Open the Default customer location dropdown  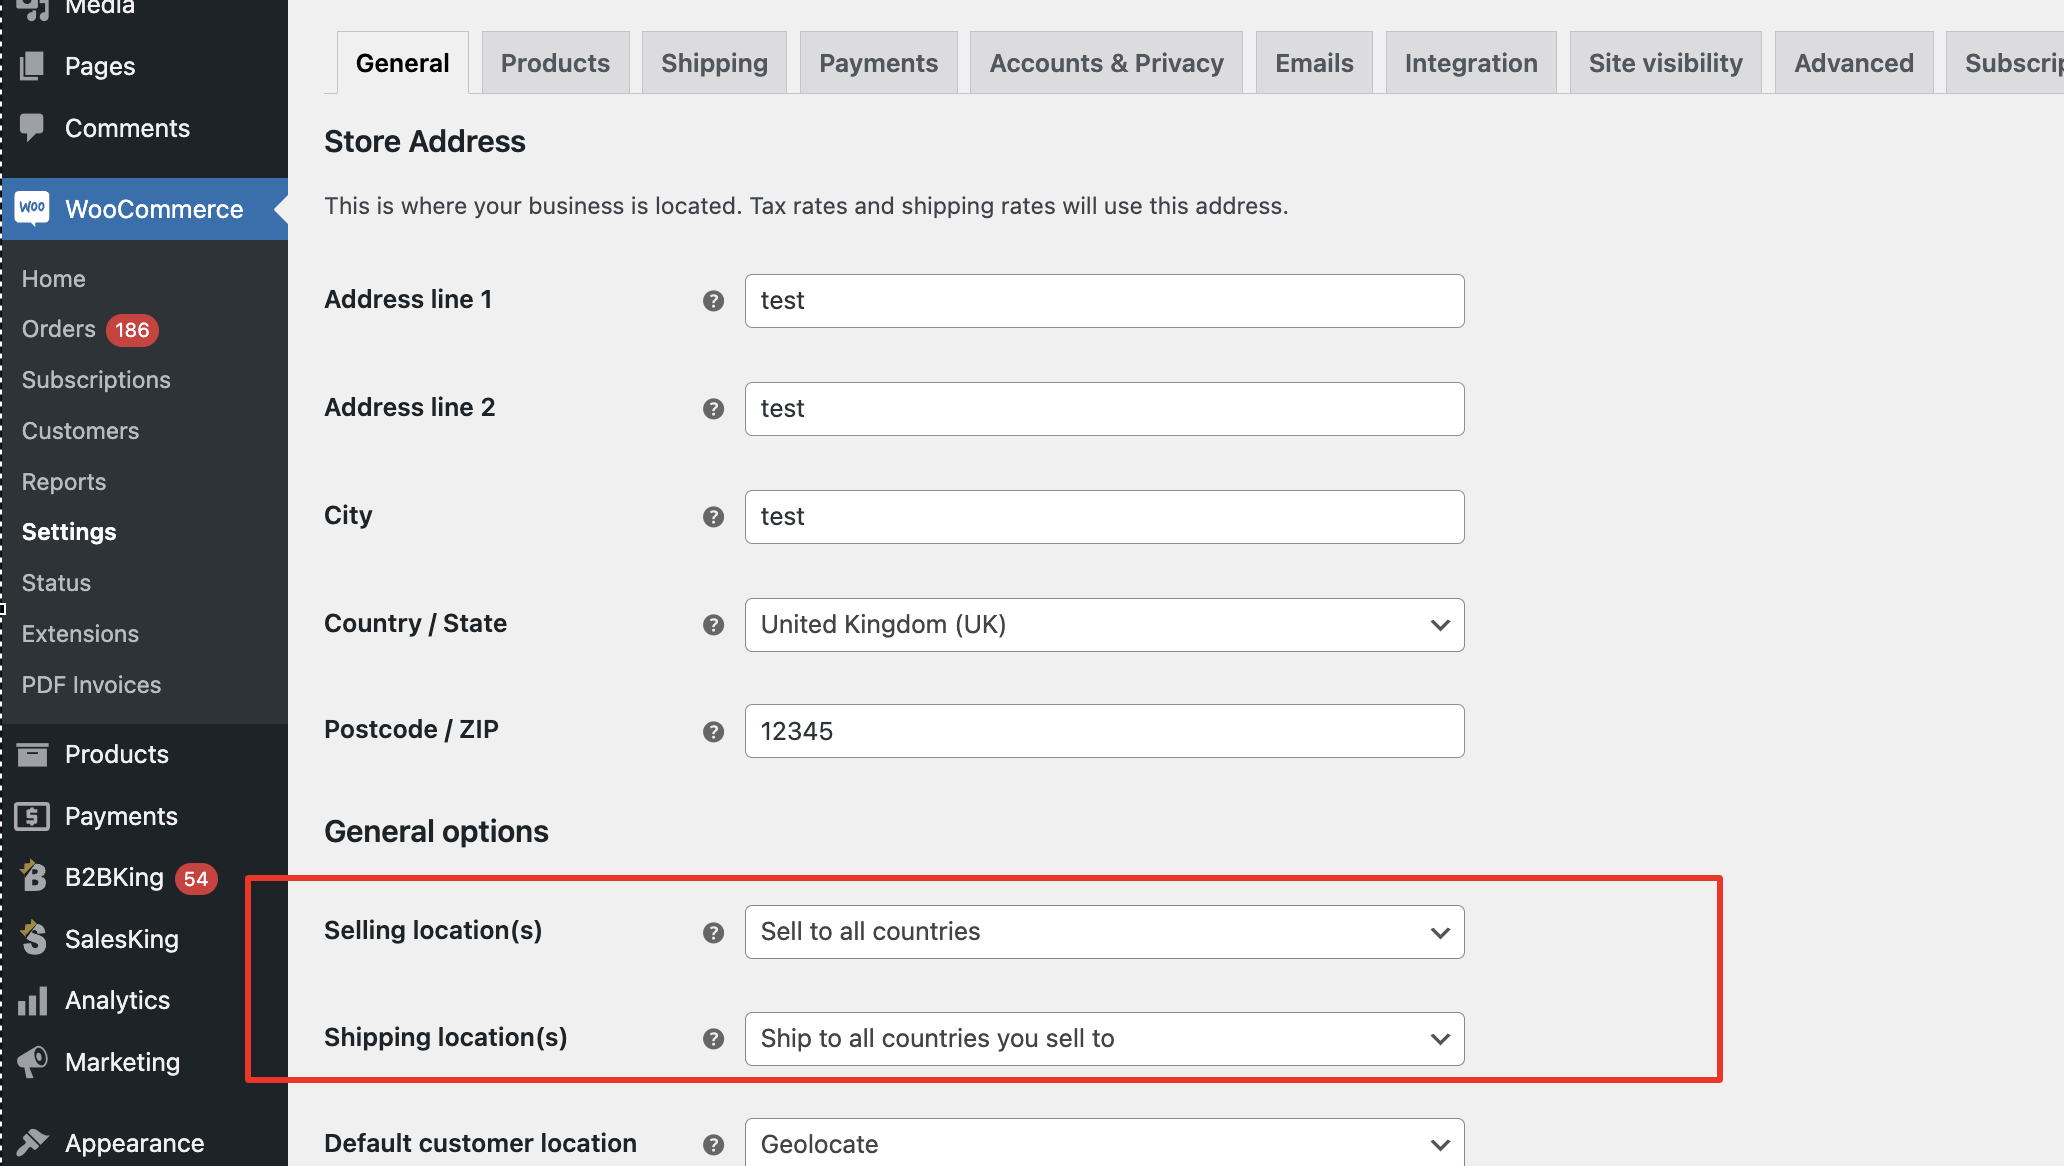pos(1104,1143)
